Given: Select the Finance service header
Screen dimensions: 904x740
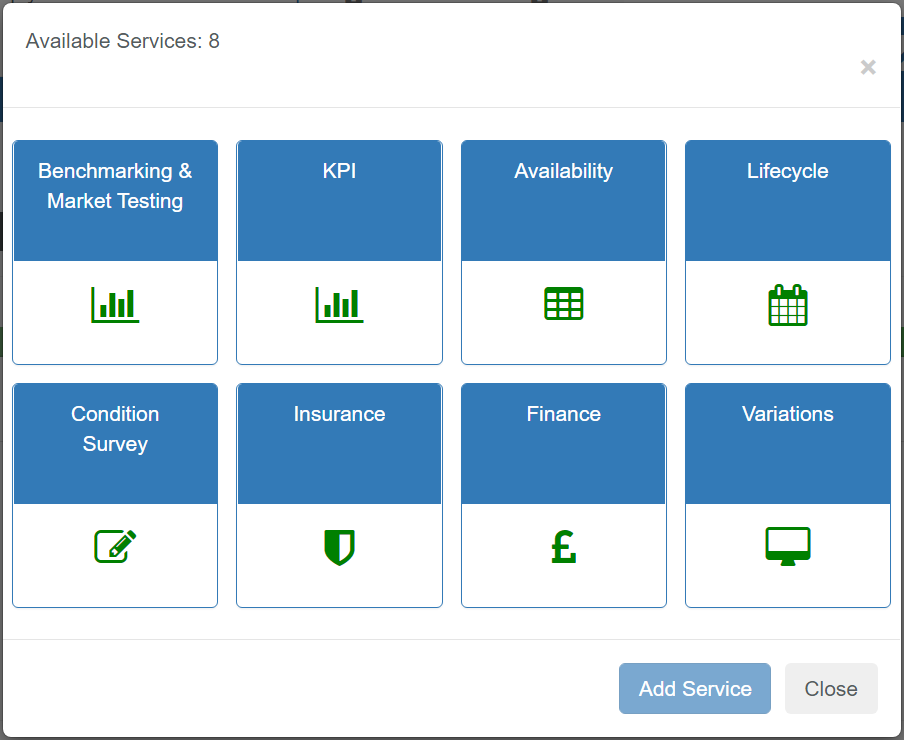Looking at the screenshot, I should (564, 444).
